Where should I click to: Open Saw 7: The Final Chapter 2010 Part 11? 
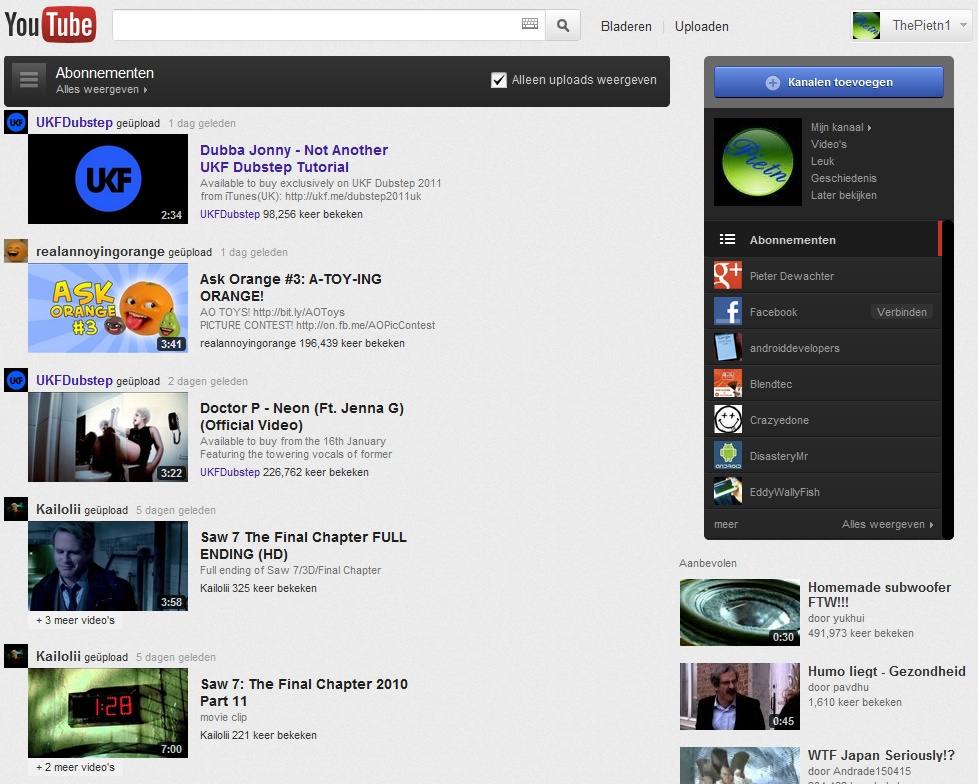(x=304, y=692)
